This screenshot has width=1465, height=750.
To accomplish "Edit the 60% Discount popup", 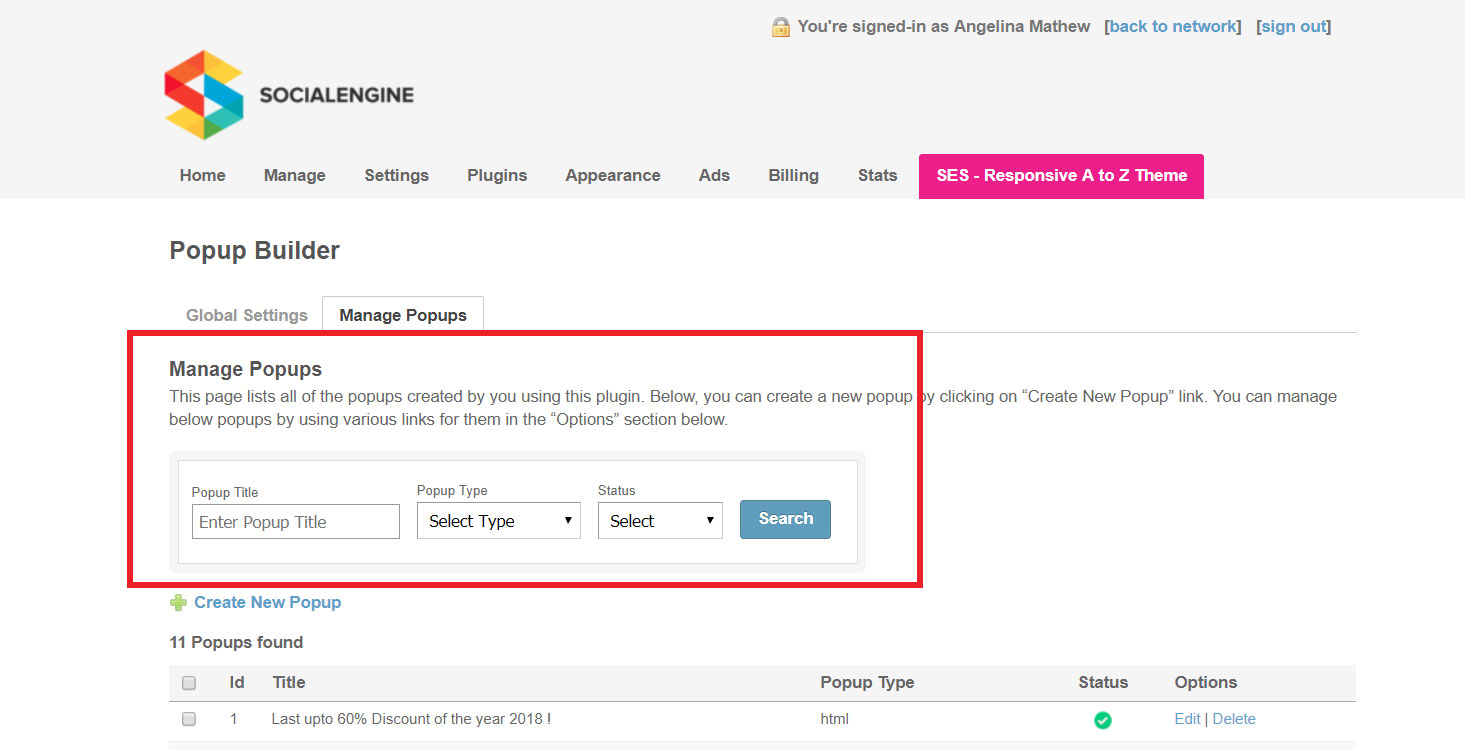I will coord(1186,718).
